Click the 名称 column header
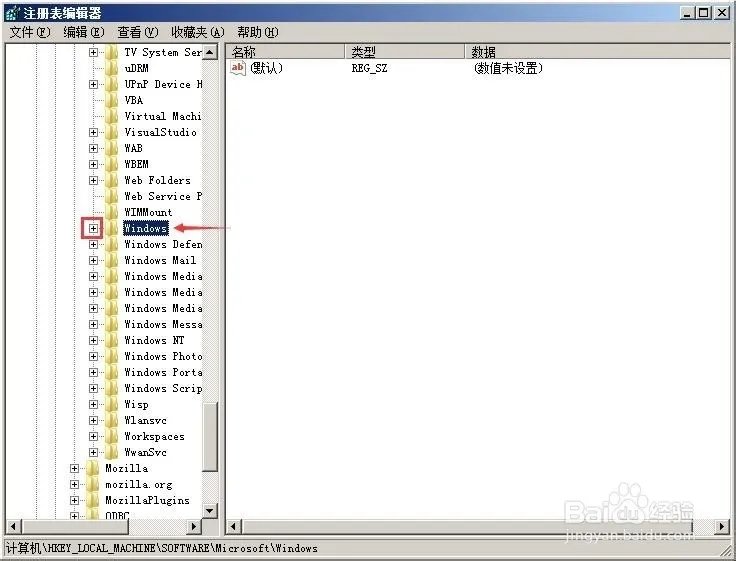 click(x=286, y=51)
